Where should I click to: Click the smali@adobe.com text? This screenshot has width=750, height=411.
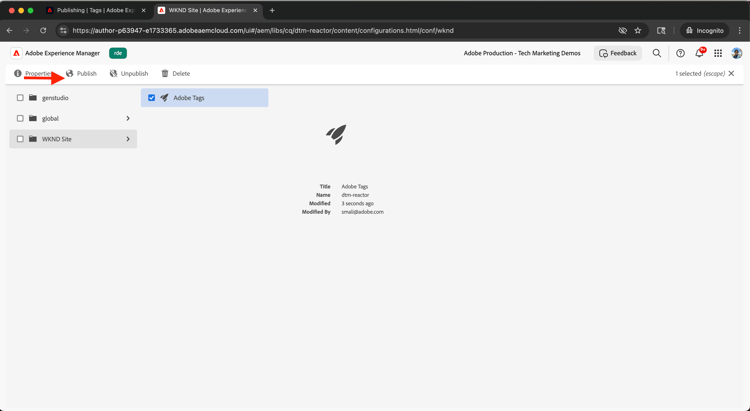click(362, 211)
